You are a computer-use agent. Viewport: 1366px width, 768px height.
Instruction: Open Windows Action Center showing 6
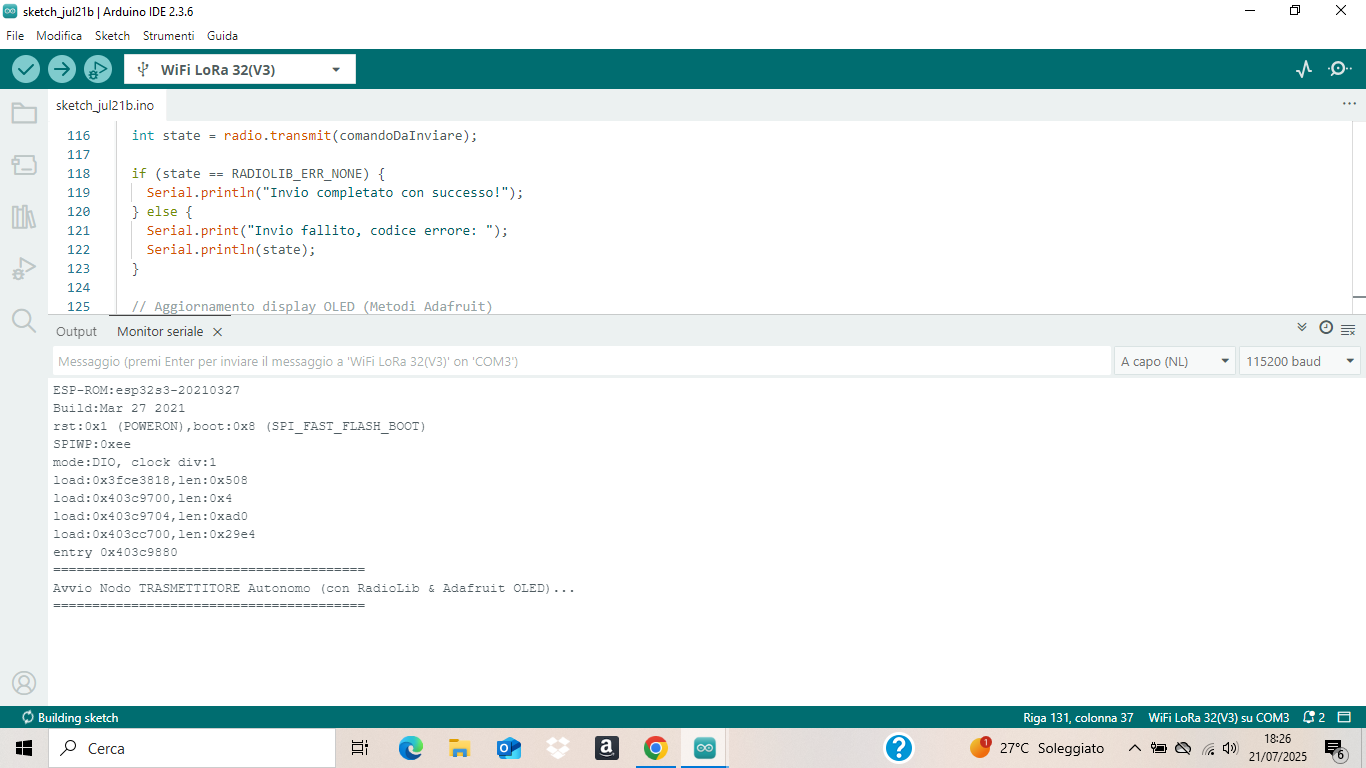1335,749
